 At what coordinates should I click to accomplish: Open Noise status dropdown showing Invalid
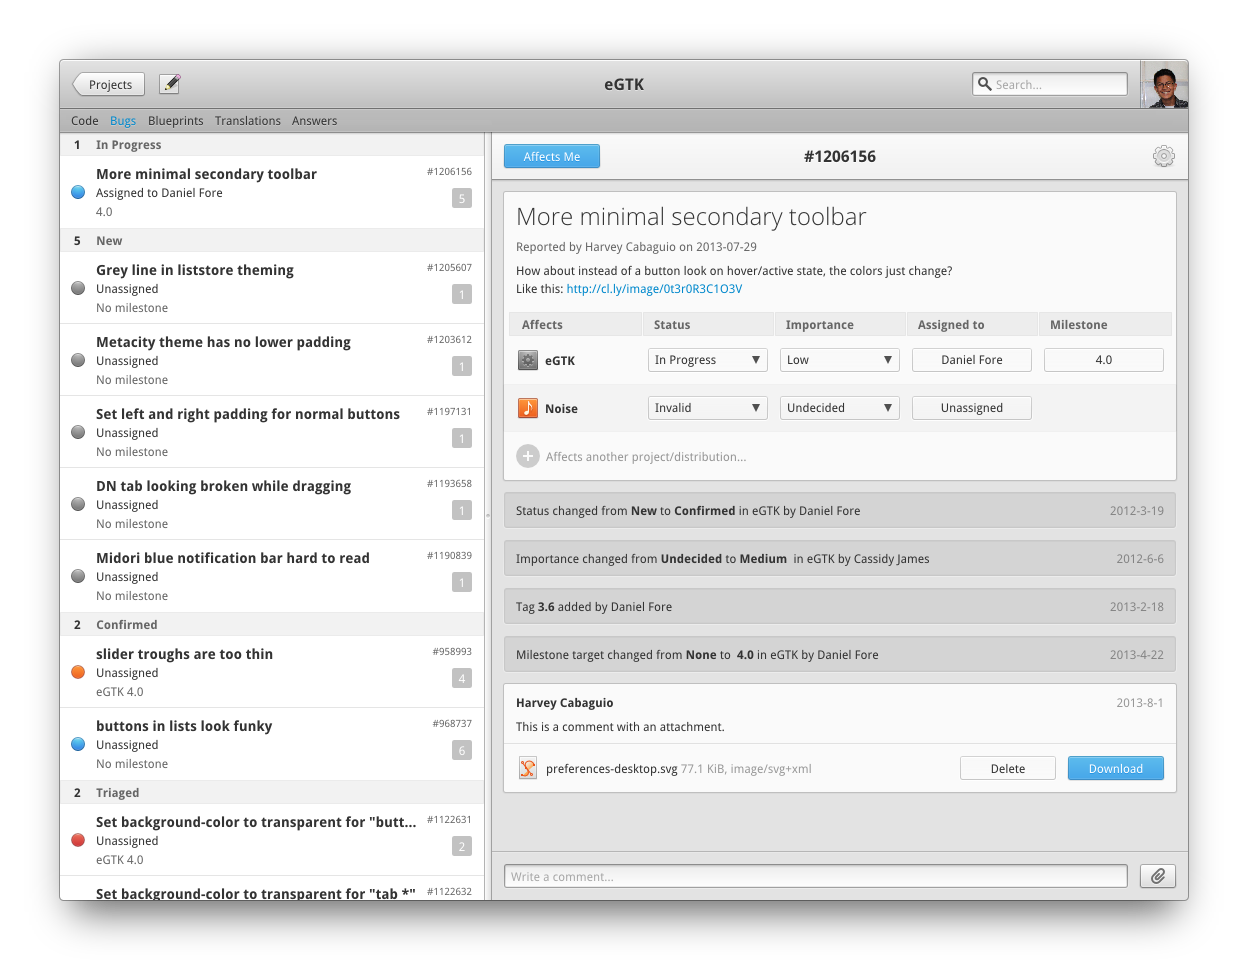708,408
